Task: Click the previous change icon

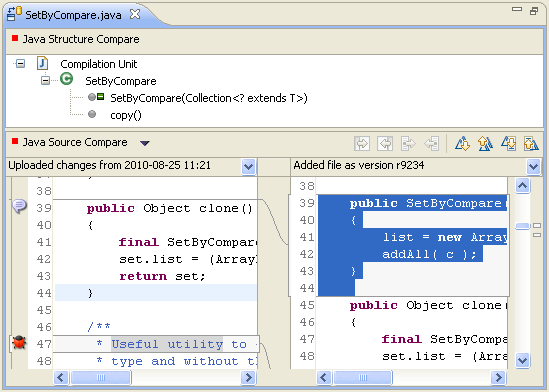Action: (531, 144)
